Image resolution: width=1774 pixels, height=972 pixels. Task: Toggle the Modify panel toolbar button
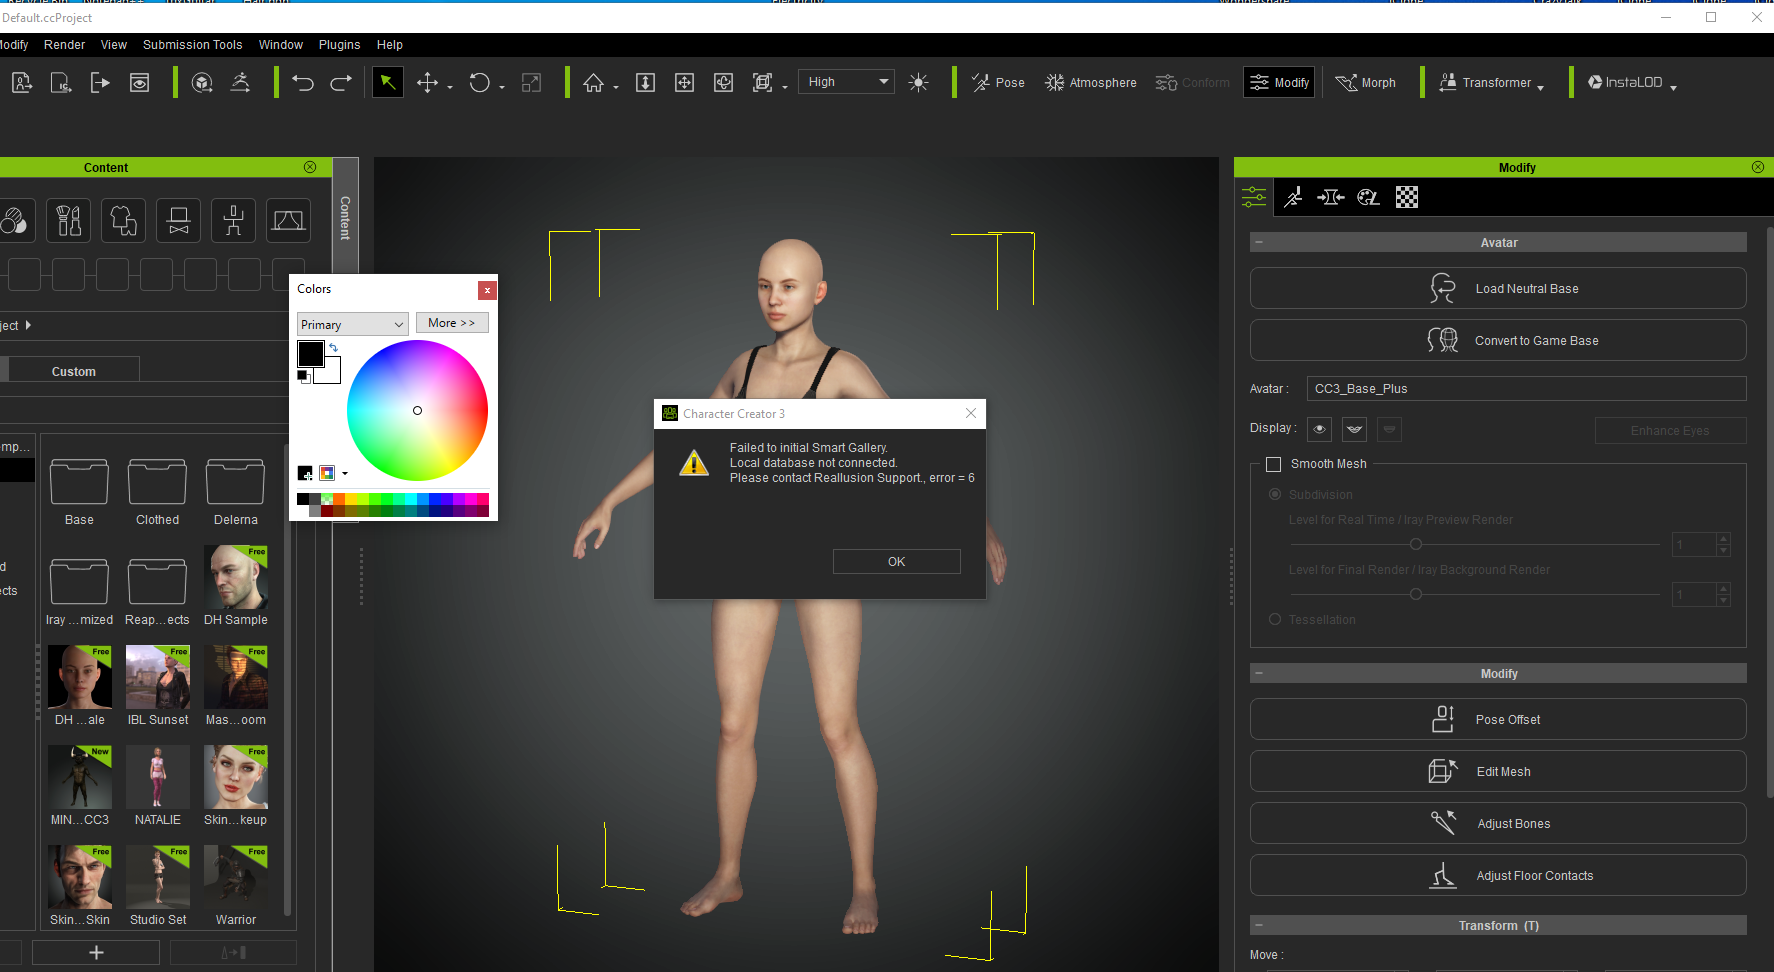[1279, 82]
